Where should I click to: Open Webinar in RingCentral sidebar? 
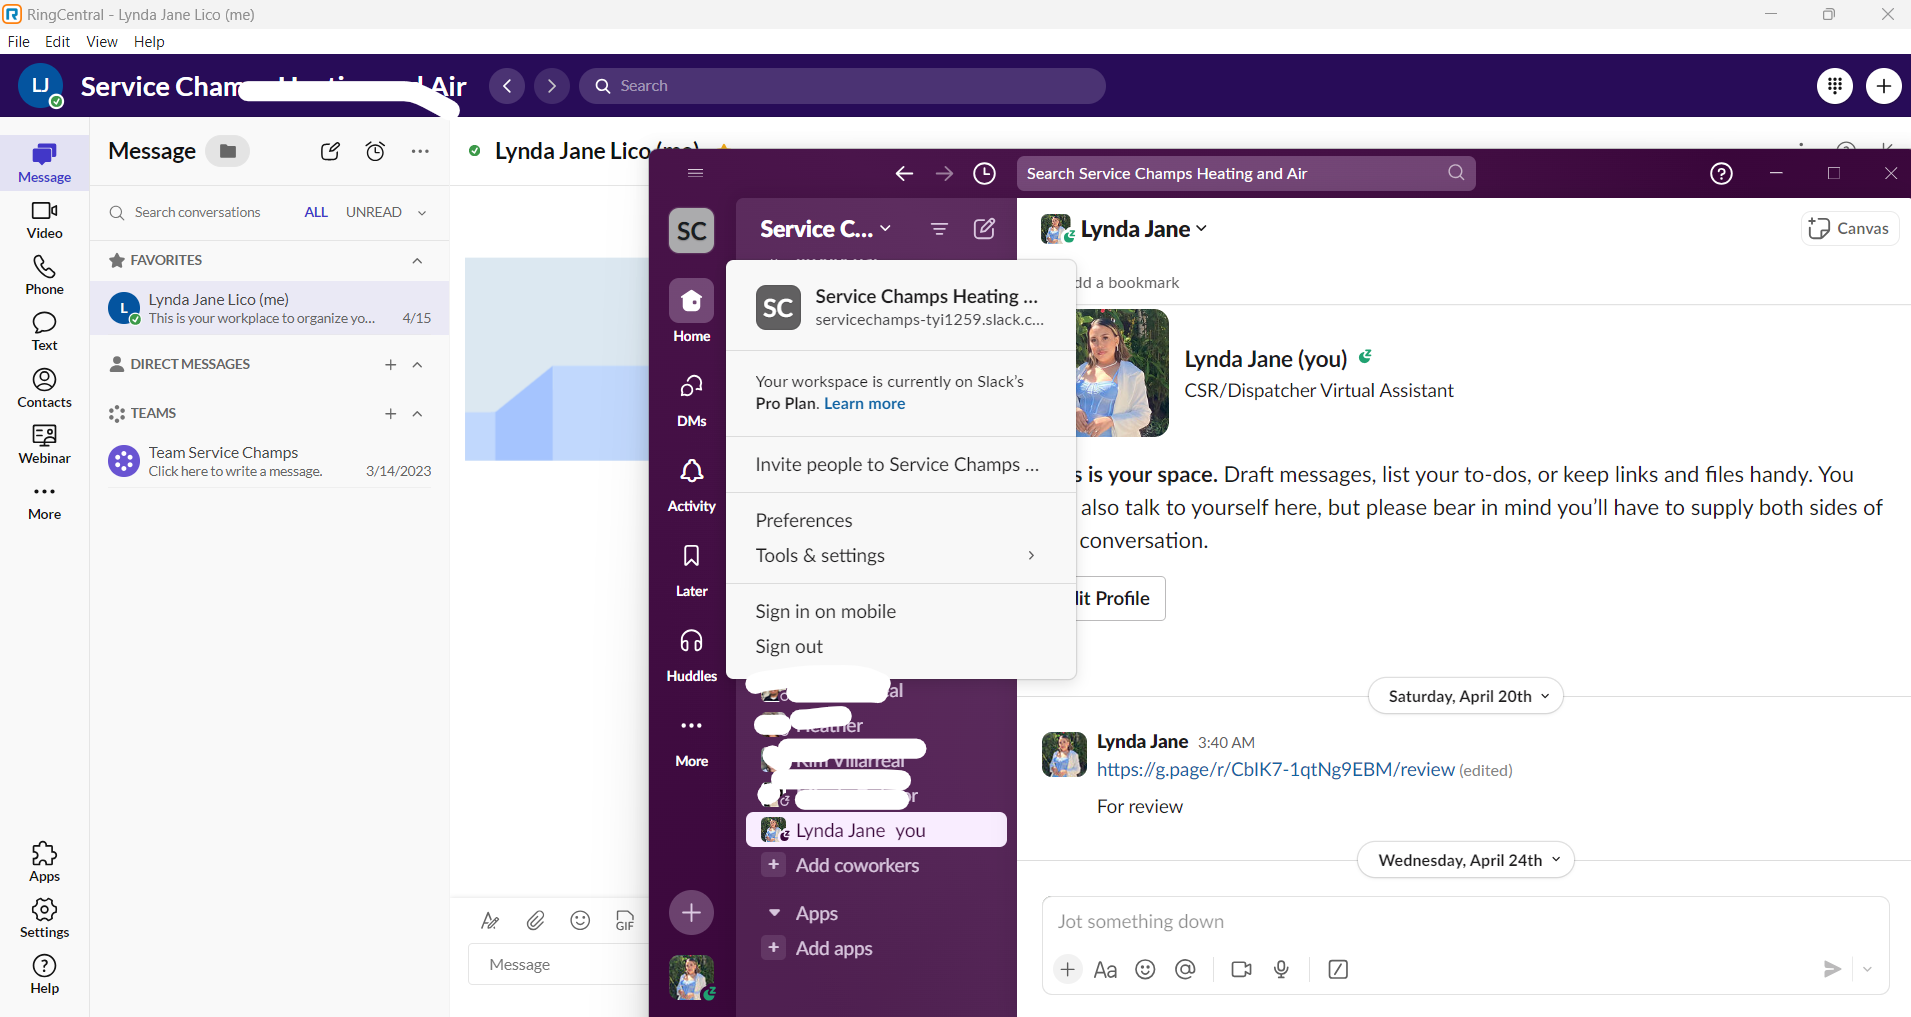click(44, 444)
